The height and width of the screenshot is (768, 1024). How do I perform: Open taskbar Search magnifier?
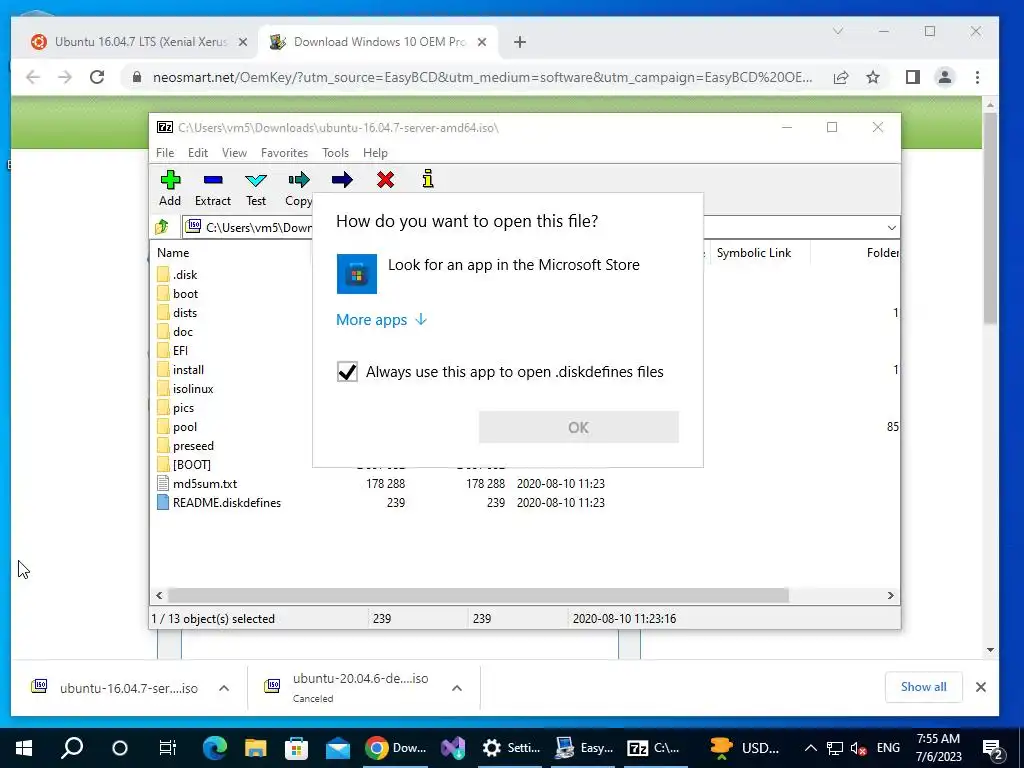[x=72, y=748]
